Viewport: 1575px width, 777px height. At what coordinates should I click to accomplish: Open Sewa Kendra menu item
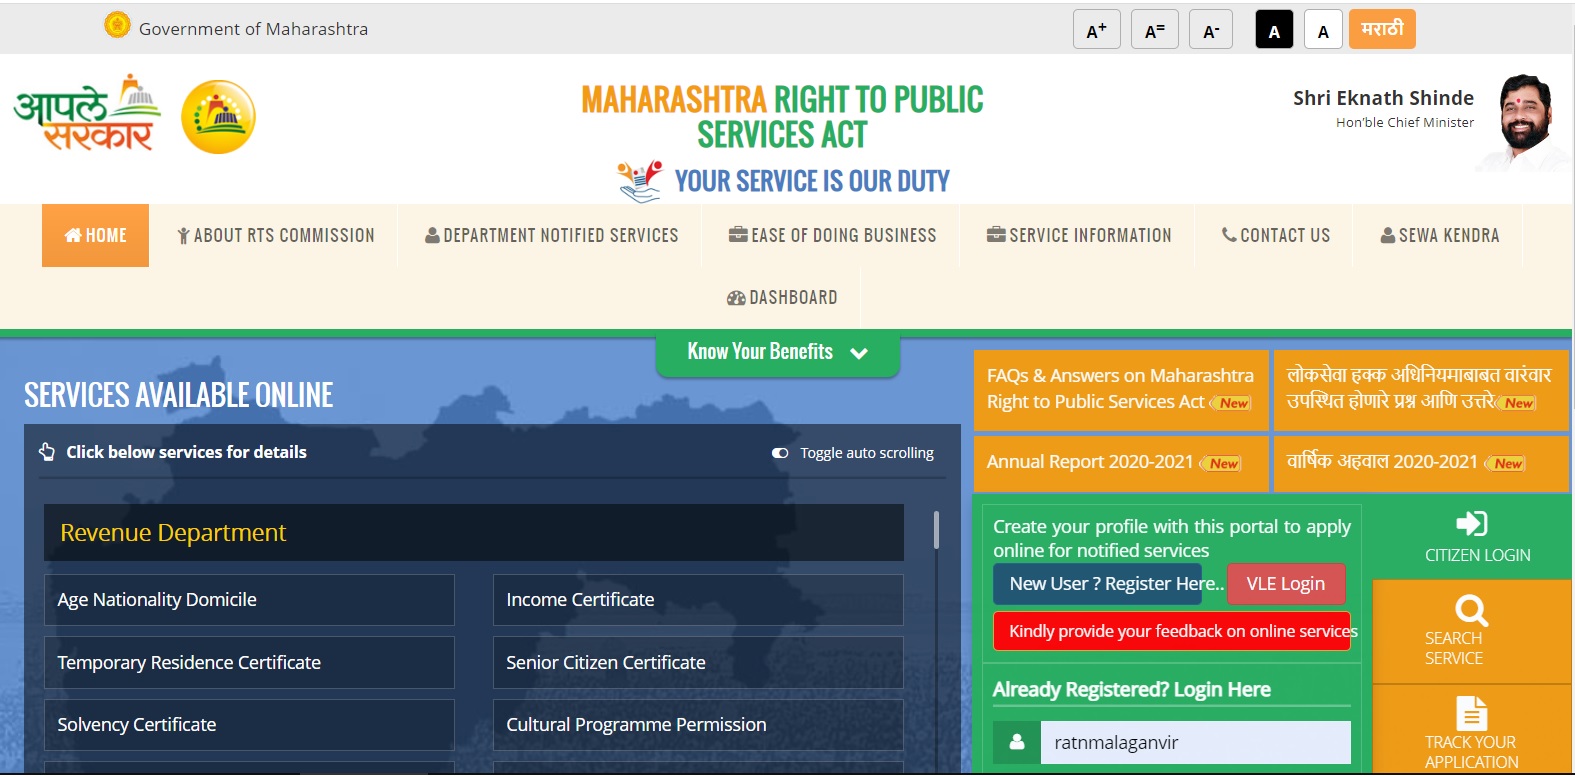pyautogui.click(x=1440, y=235)
